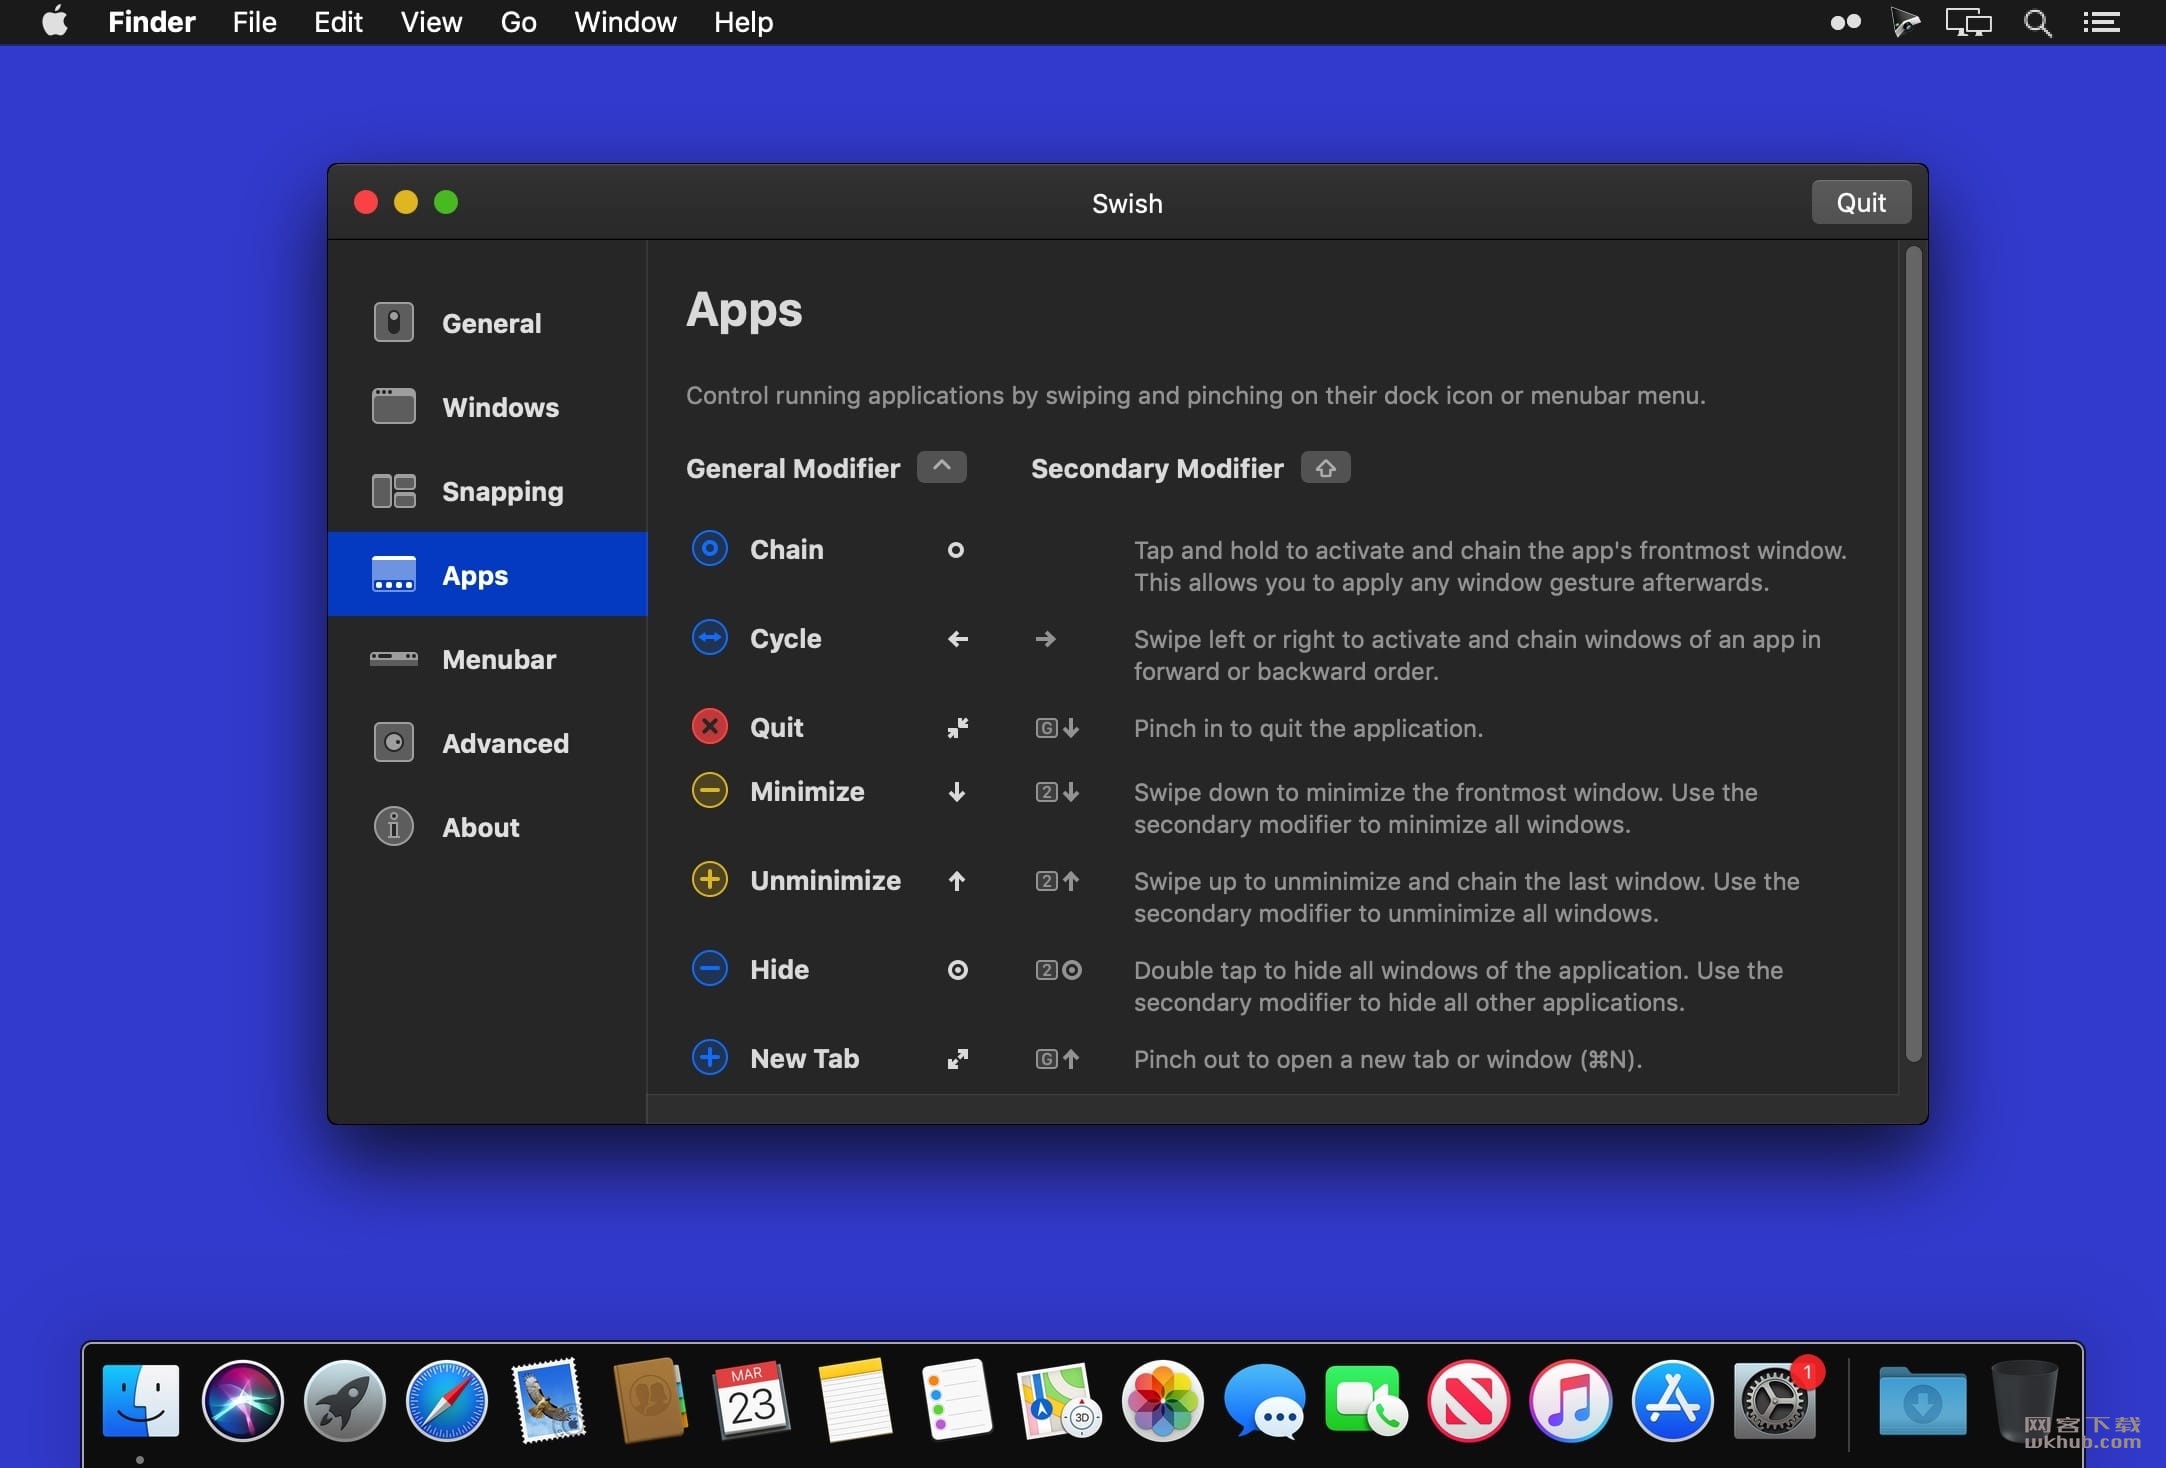Image resolution: width=2166 pixels, height=1468 pixels.
Task: Open Safari from the Dock
Action: [447, 1400]
